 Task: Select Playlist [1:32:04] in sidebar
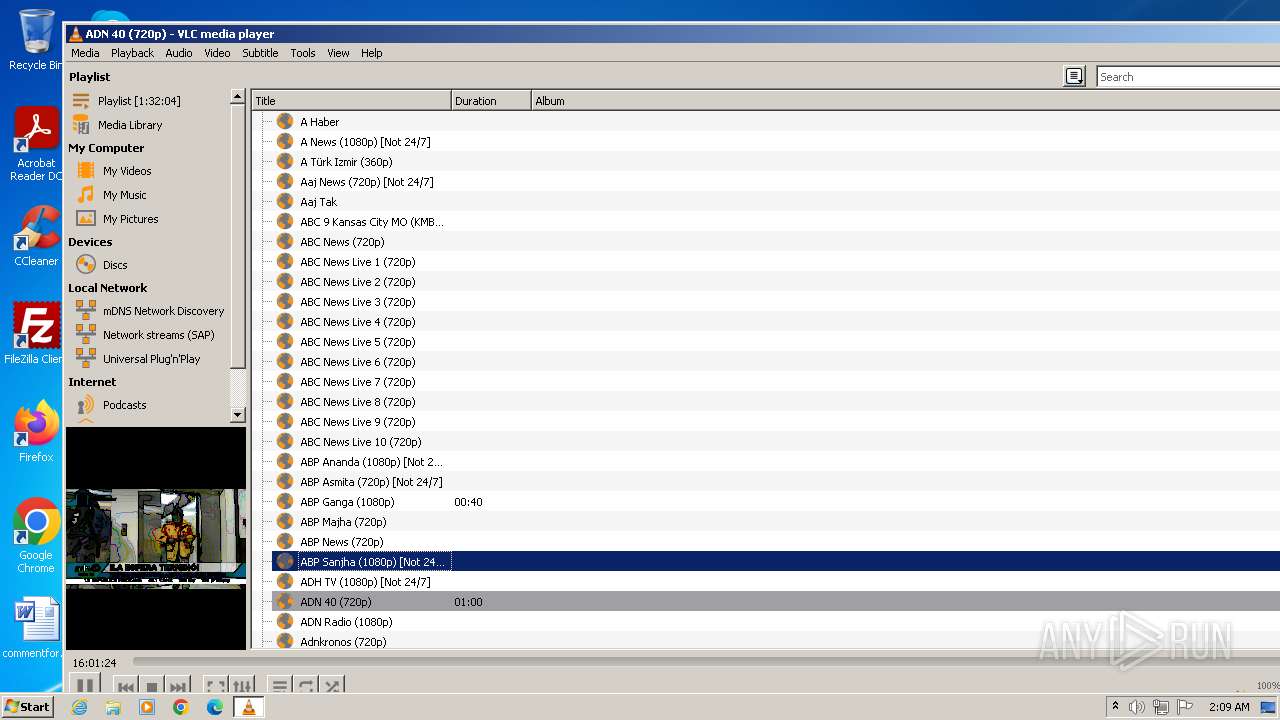139,101
